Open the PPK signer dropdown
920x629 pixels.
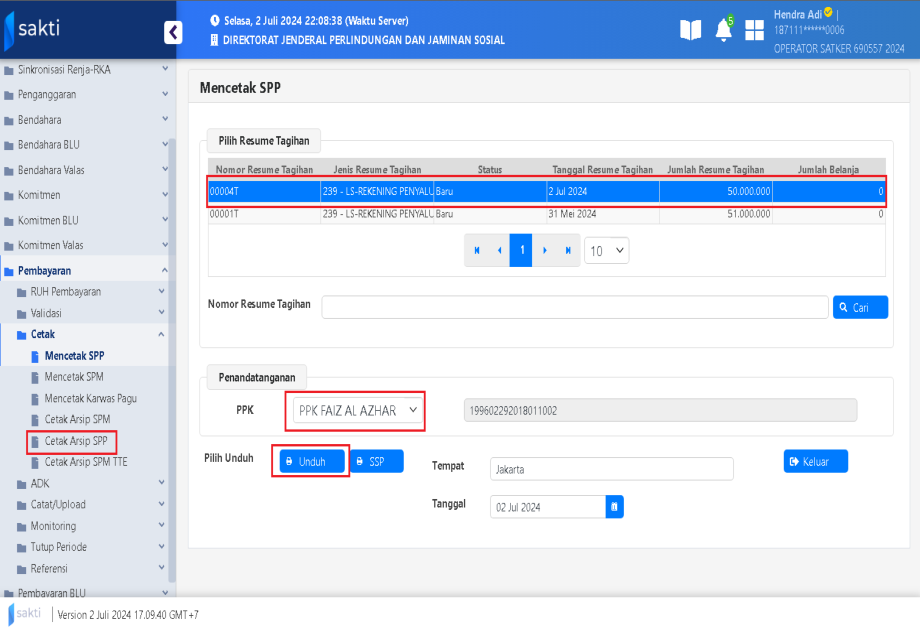point(358,410)
